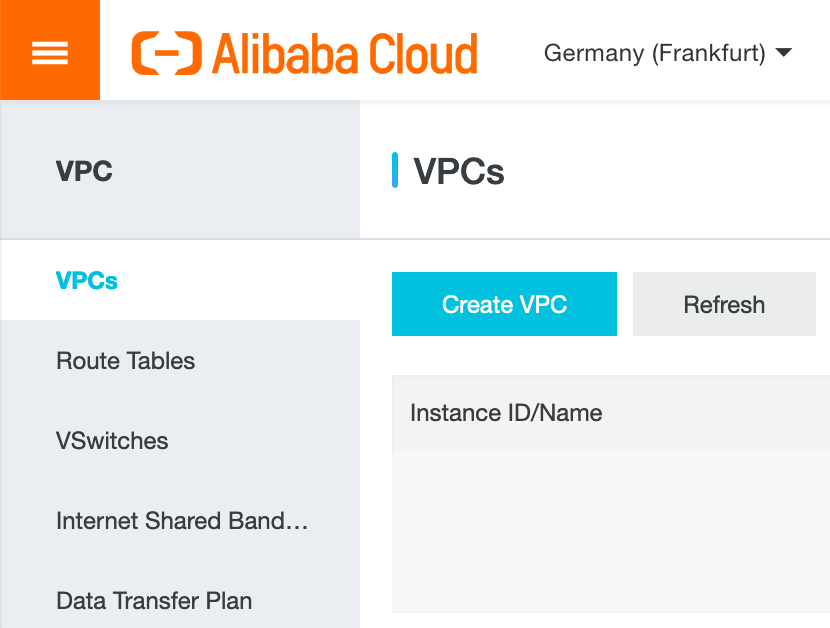Expand the caret arrow beside the region name
This screenshot has height=628, width=830.
pos(783,52)
